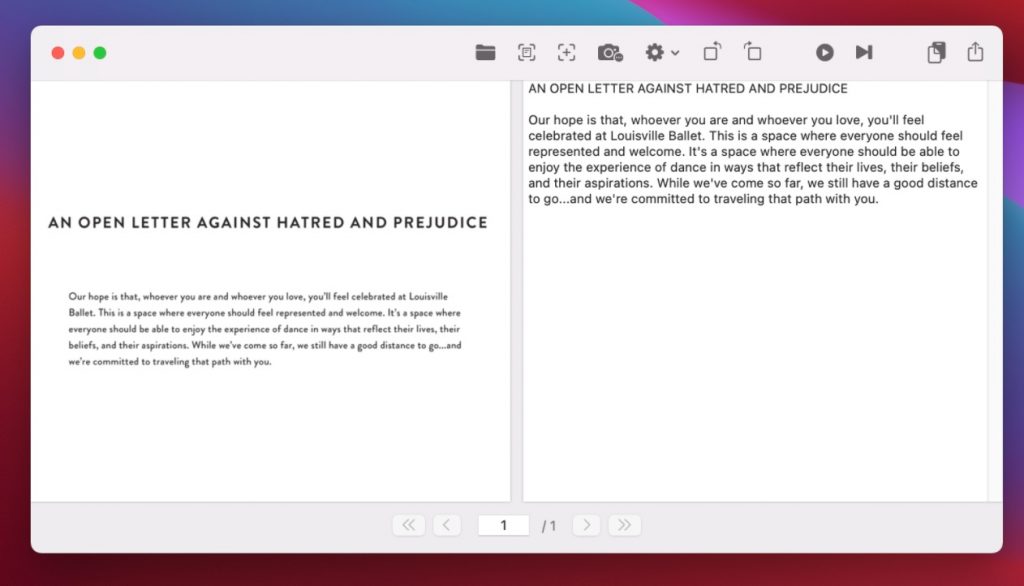1024x586 pixels.
Task: Go to the first page
Action: [x=409, y=525]
